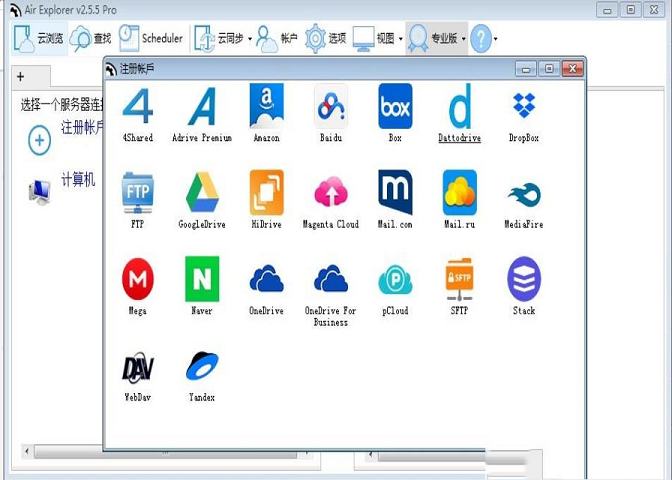Click the Dattodrive text label

(459, 138)
